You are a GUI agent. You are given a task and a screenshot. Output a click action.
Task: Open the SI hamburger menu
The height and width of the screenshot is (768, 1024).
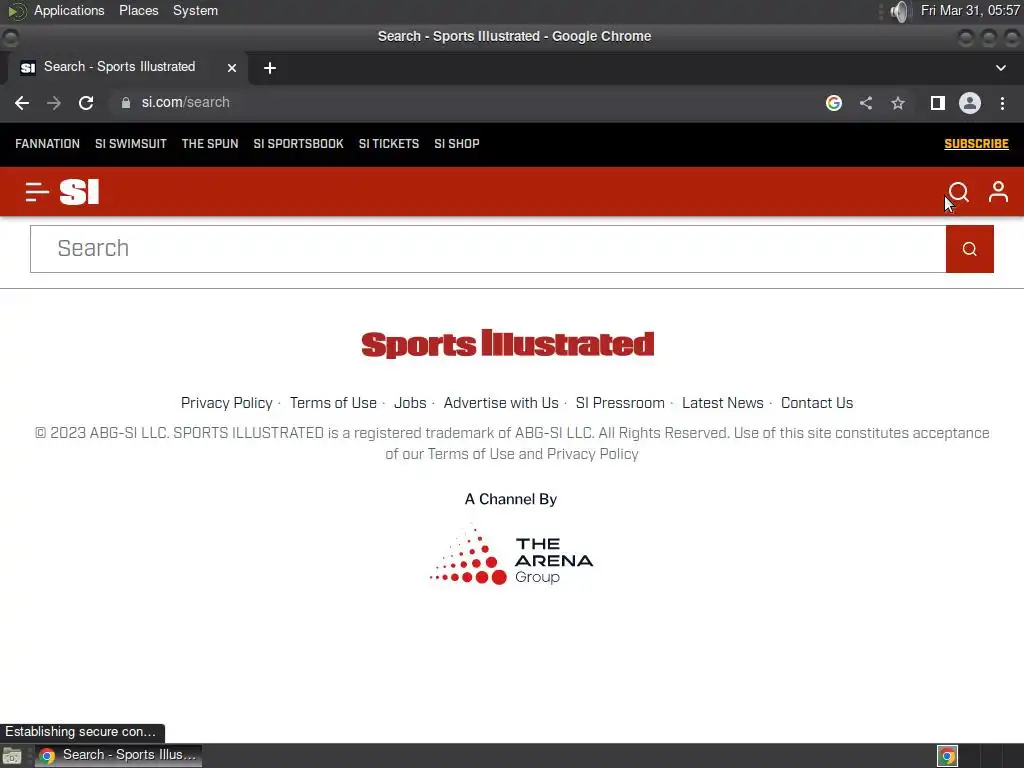(x=37, y=192)
